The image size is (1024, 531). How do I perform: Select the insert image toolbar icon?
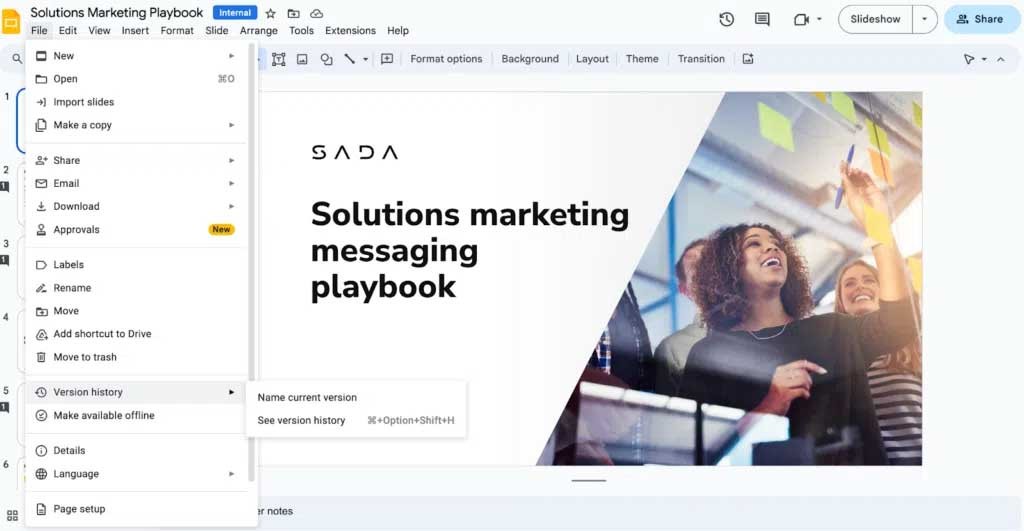[302, 59]
